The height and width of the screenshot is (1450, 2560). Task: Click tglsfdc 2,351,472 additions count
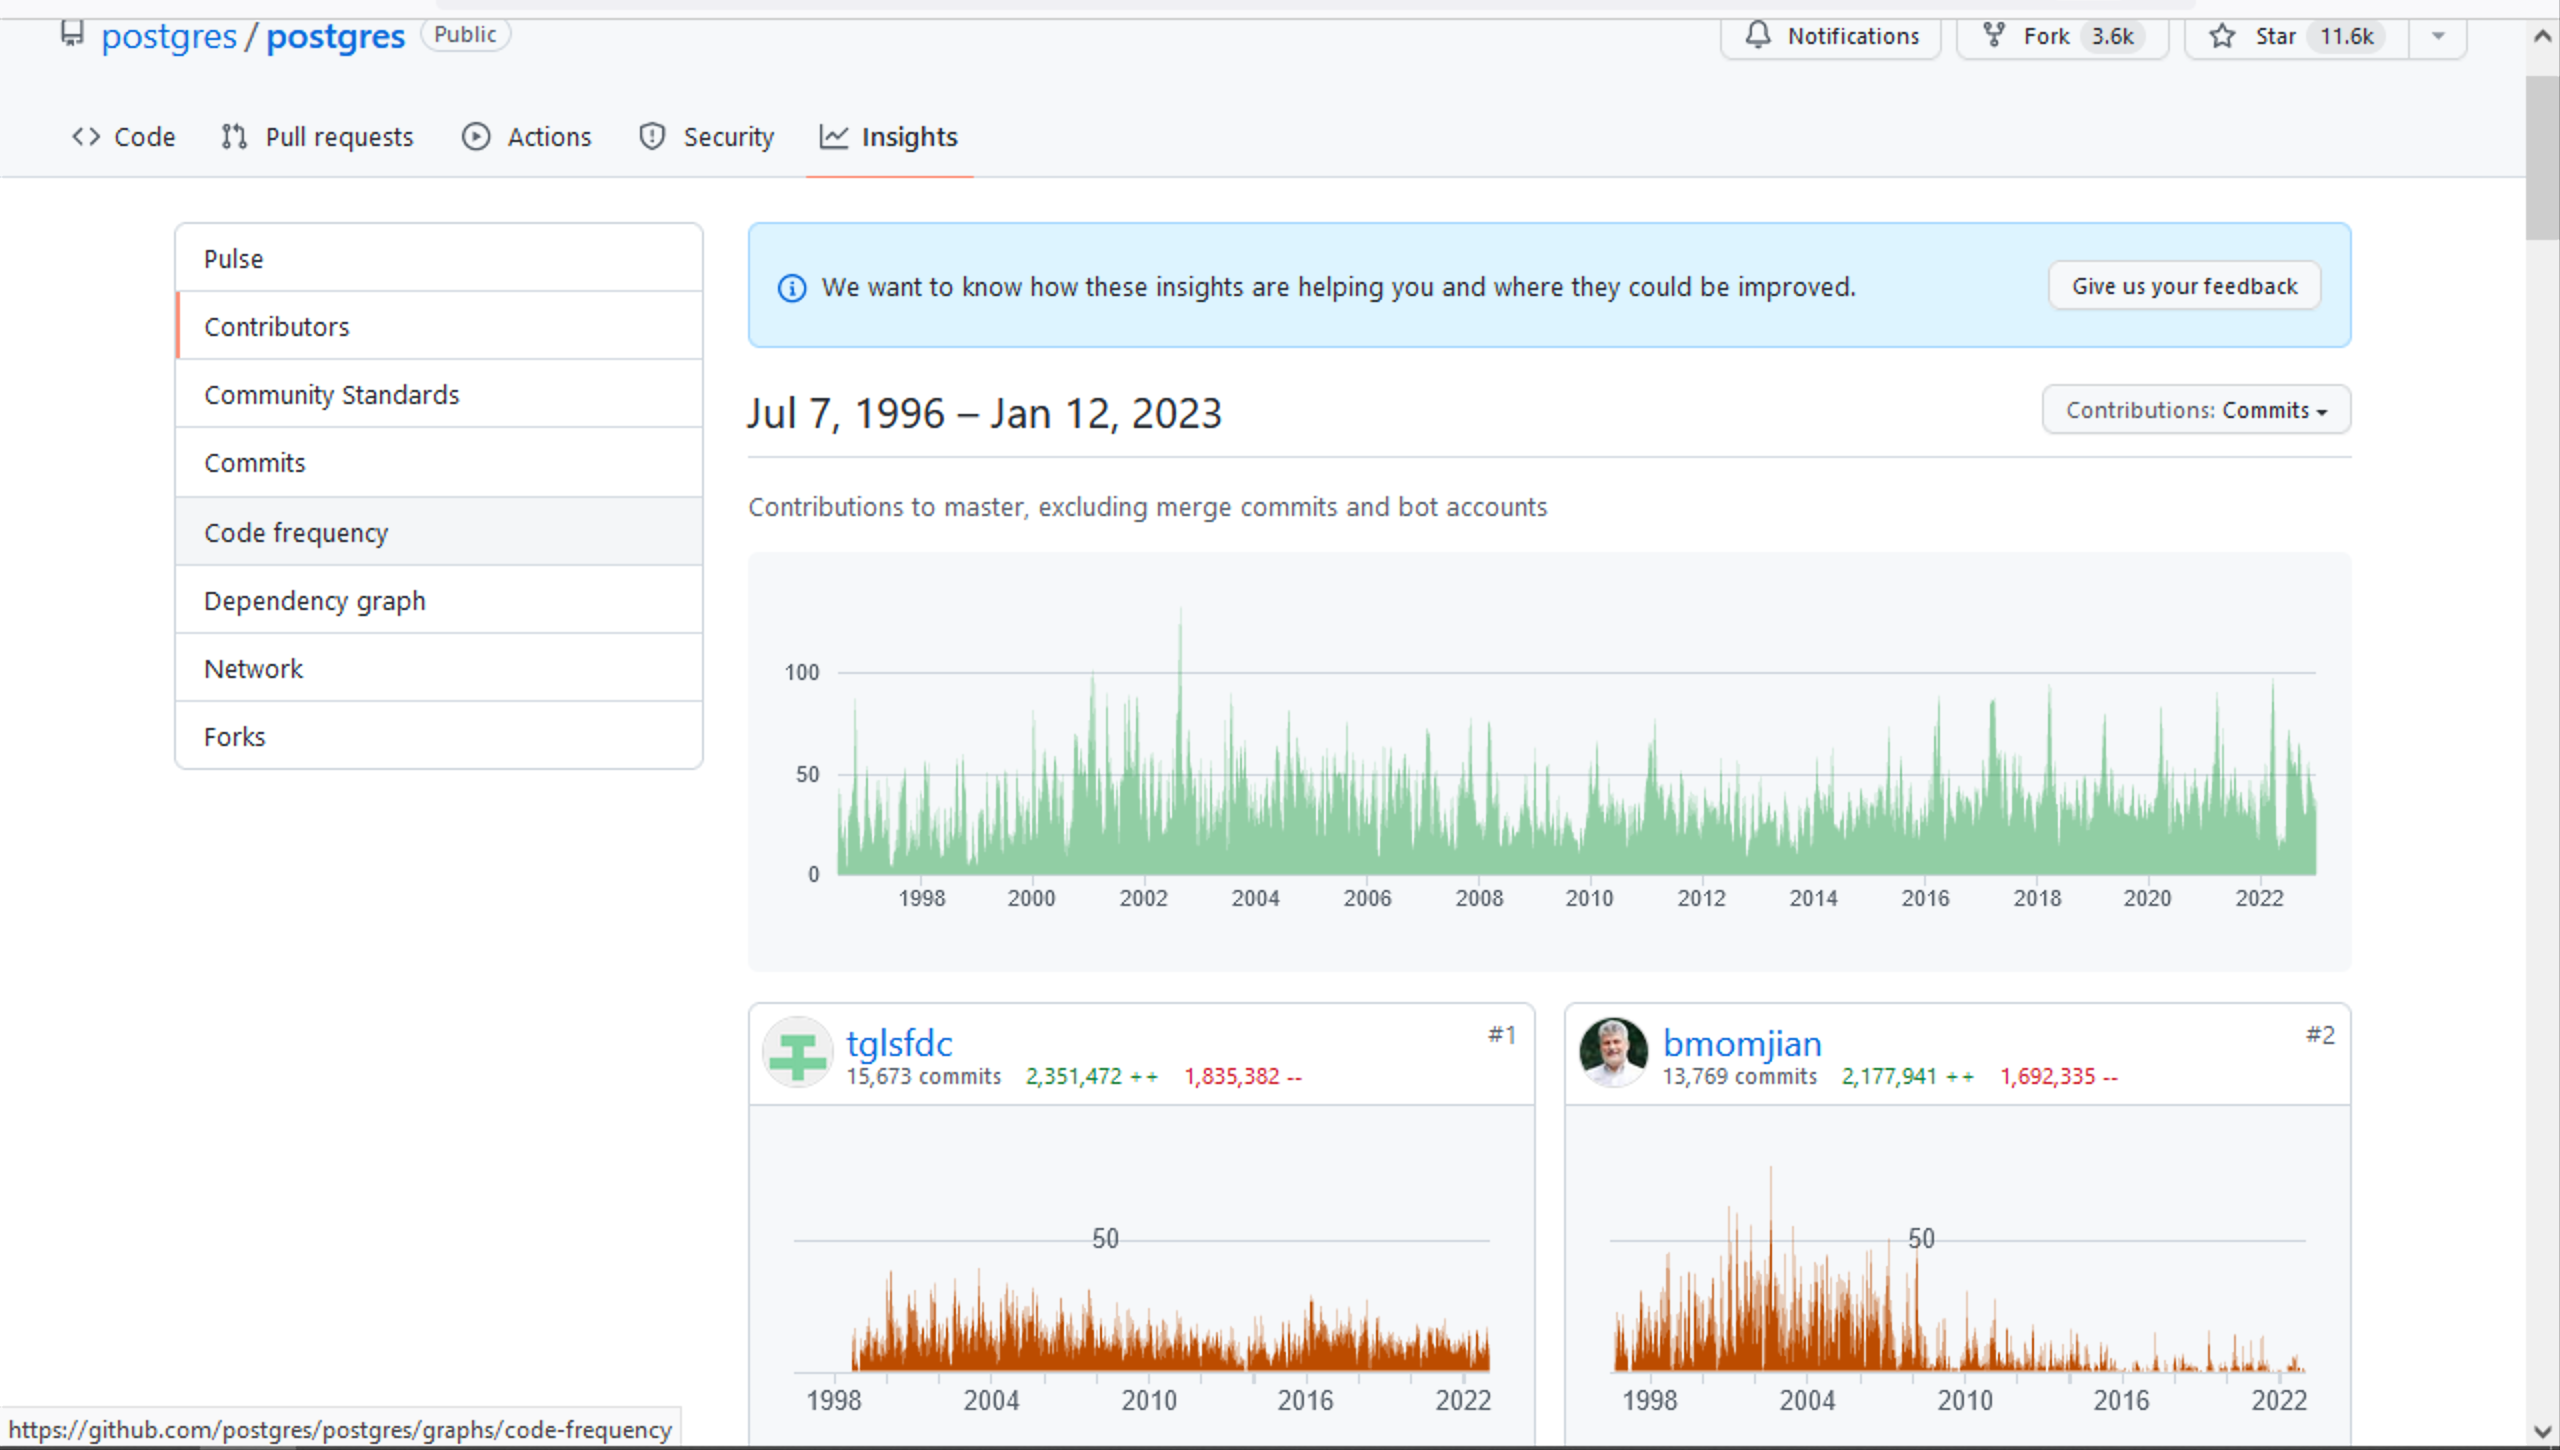[1091, 1076]
